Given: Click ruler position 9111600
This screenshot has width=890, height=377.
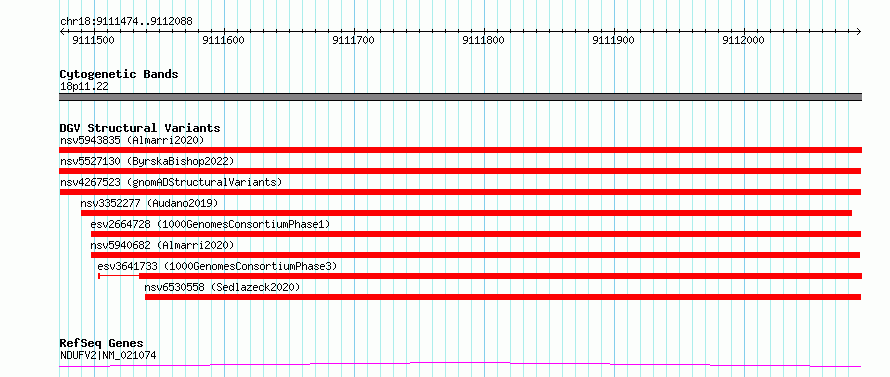Looking at the screenshot, I should point(224,40).
